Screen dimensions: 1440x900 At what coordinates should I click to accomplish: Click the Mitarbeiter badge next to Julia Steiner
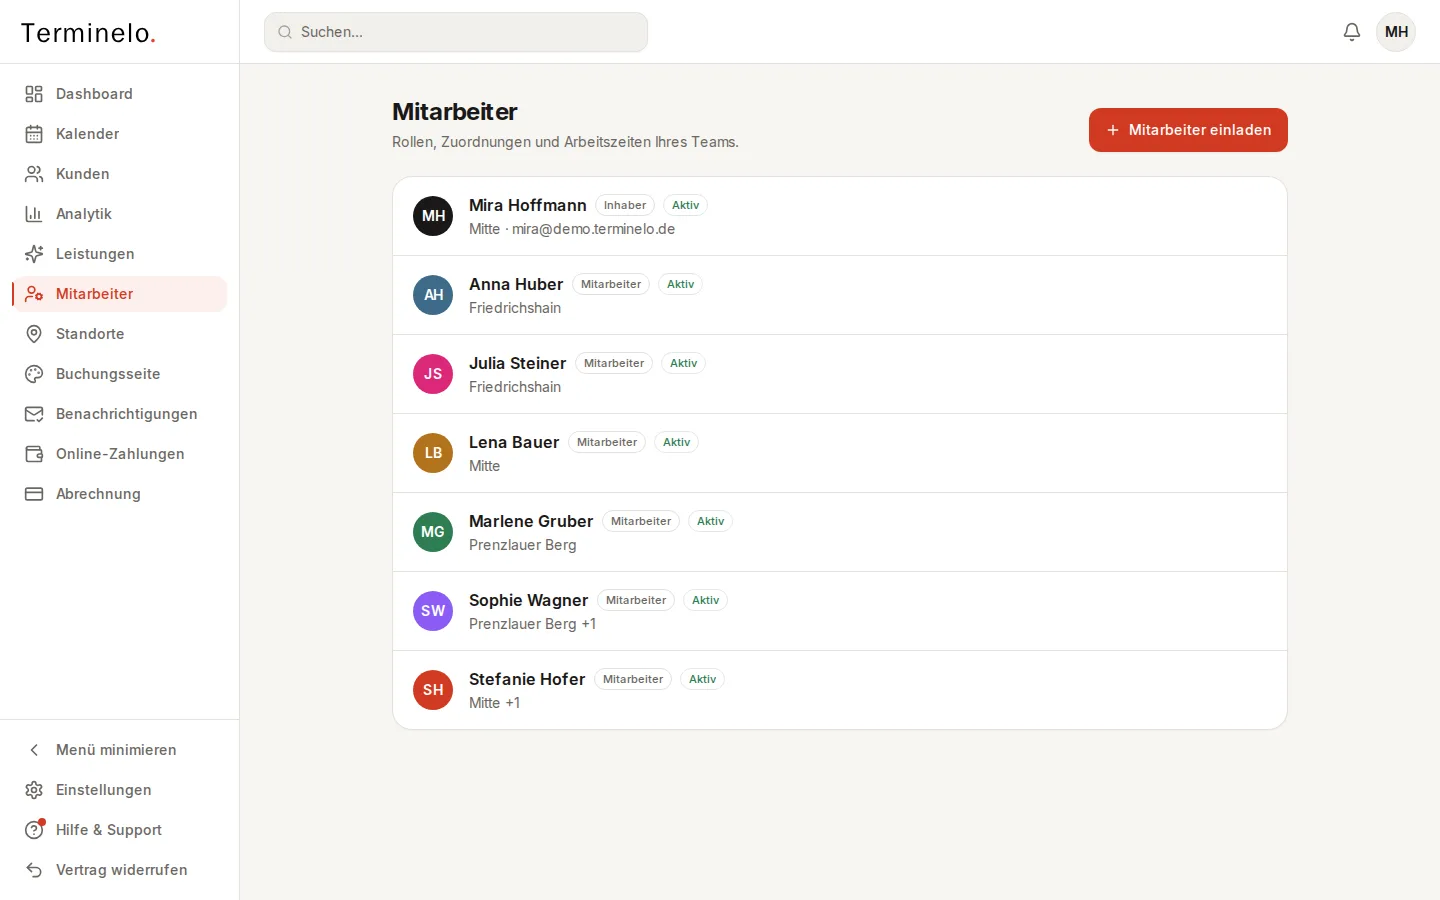point(614,363)
